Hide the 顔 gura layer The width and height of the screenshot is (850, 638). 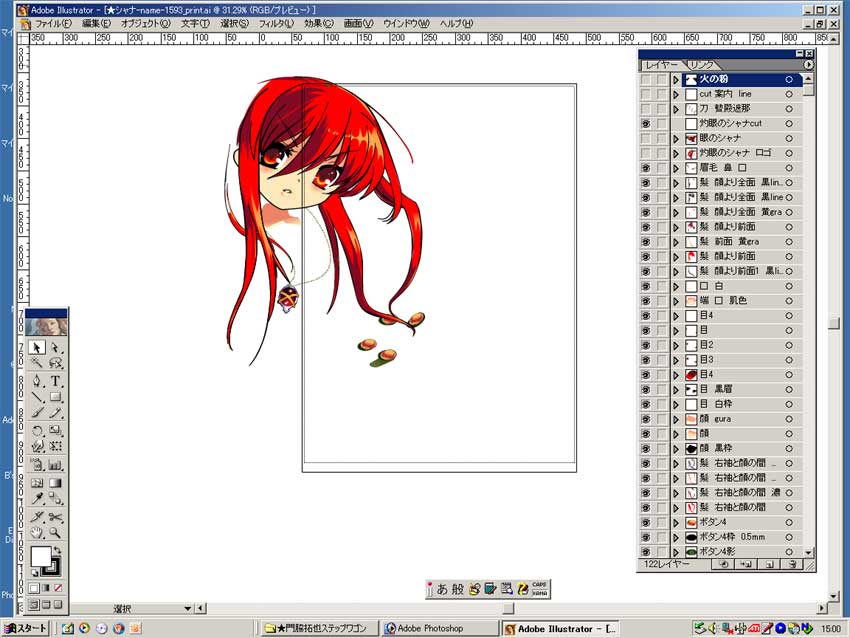645,419
